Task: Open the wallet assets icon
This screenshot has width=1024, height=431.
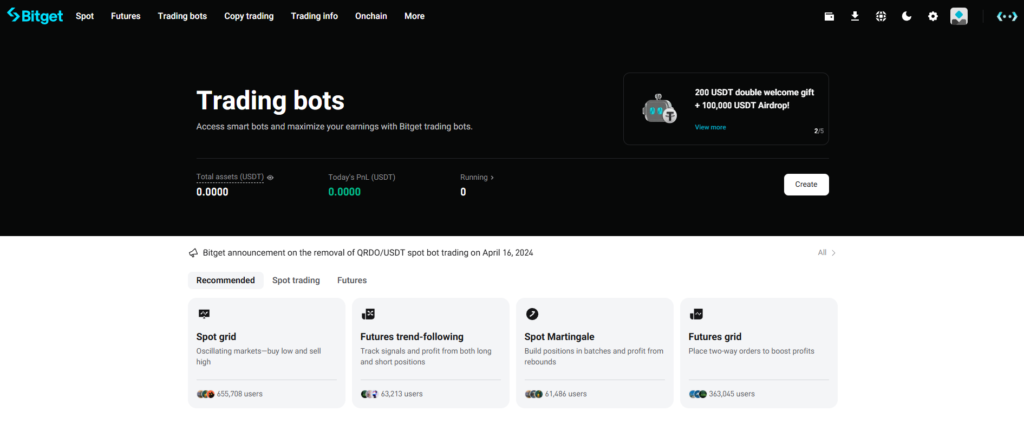Action: click(x=829, y=16)
